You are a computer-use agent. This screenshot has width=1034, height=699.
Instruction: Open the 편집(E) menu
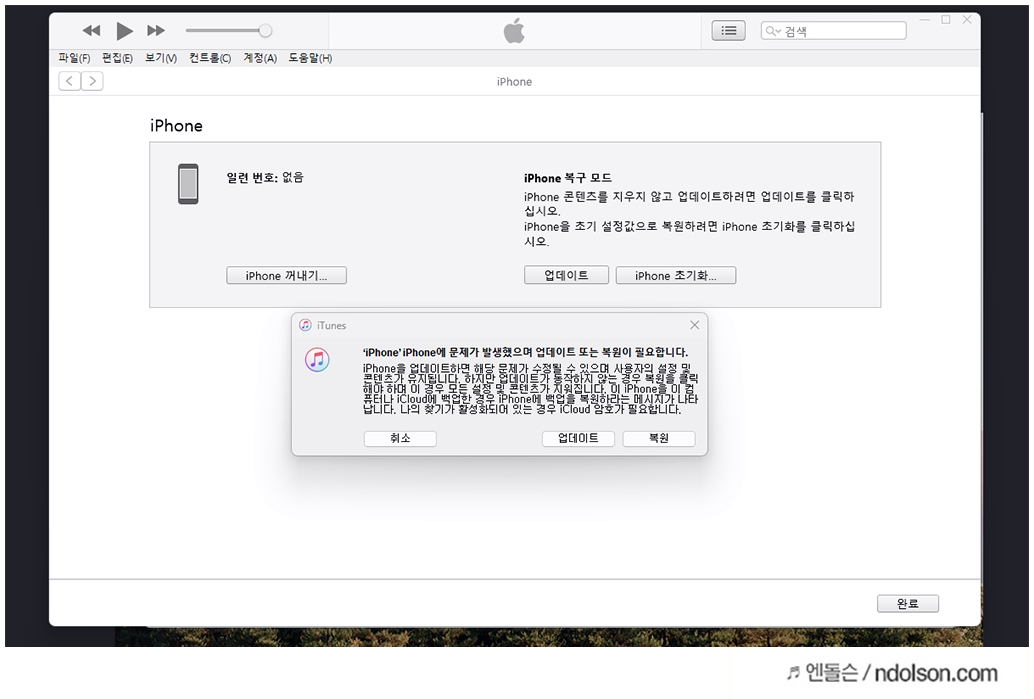tap(117, 58)
